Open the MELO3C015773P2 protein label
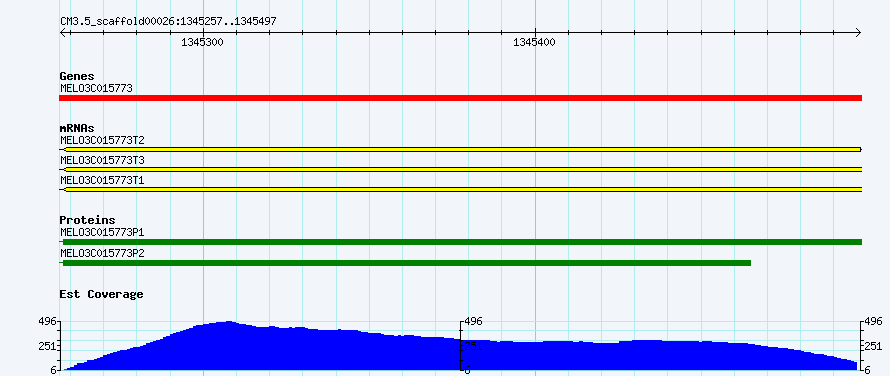The width and height of the screenshot is (890, 376). point(102,253)
